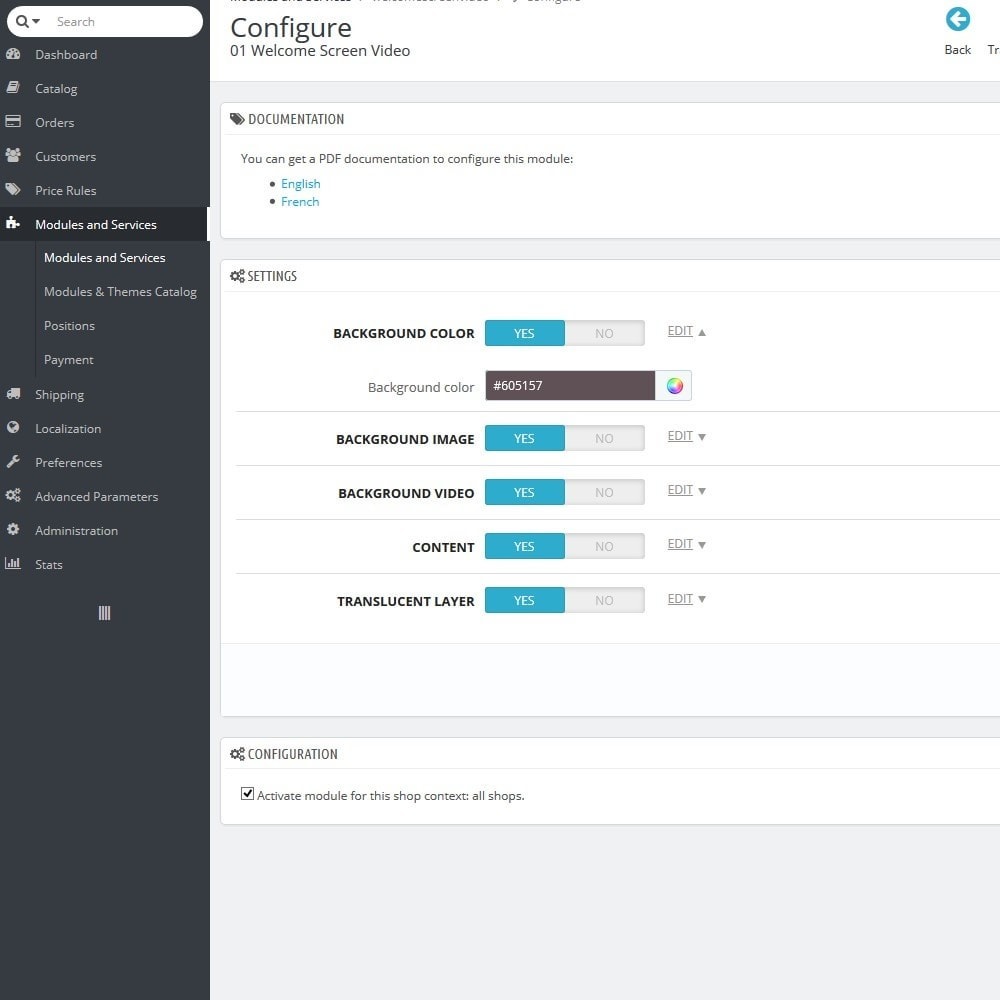Click the Stats bar chart icon
Image resolution: width=1000 pixels, height=1000 pixels.
[x=13, y=563]
